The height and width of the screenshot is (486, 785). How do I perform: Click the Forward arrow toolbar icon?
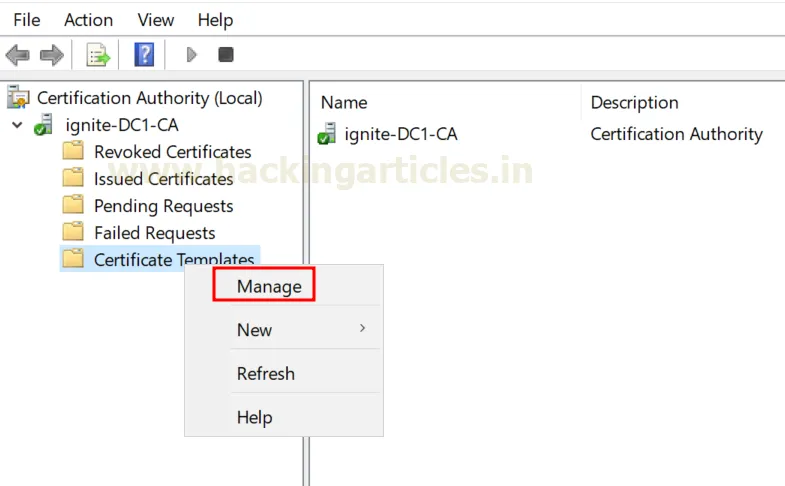pos(52,54)
